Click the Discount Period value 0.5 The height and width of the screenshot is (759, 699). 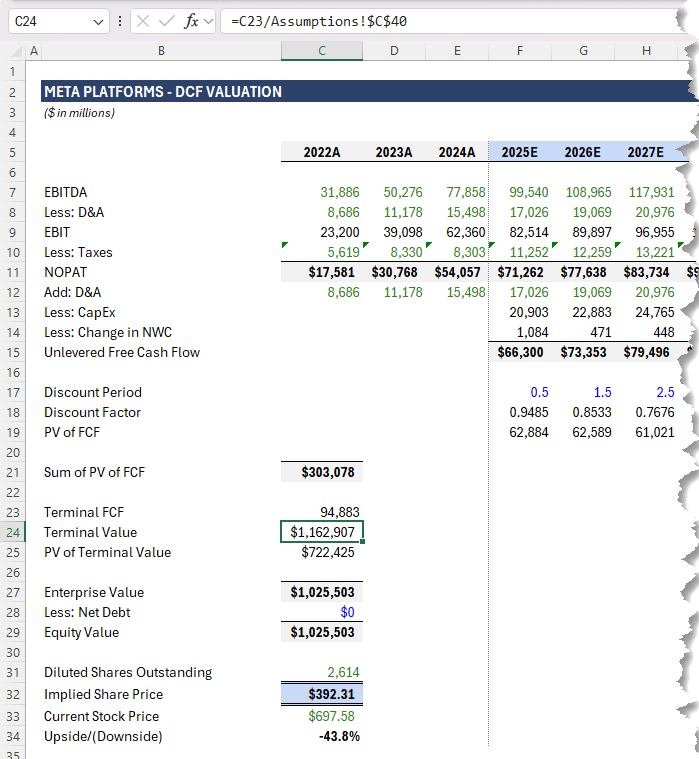tap(539, 392)
